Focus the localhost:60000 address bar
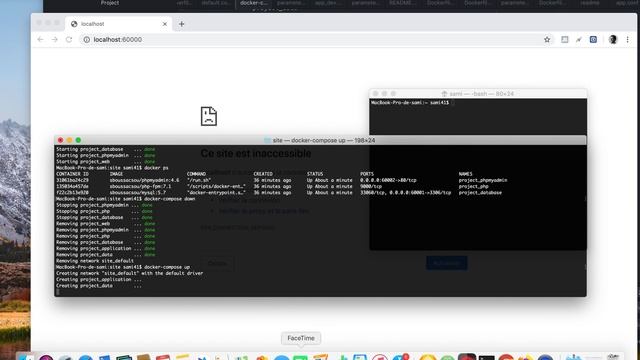 (x=310, y=40)
